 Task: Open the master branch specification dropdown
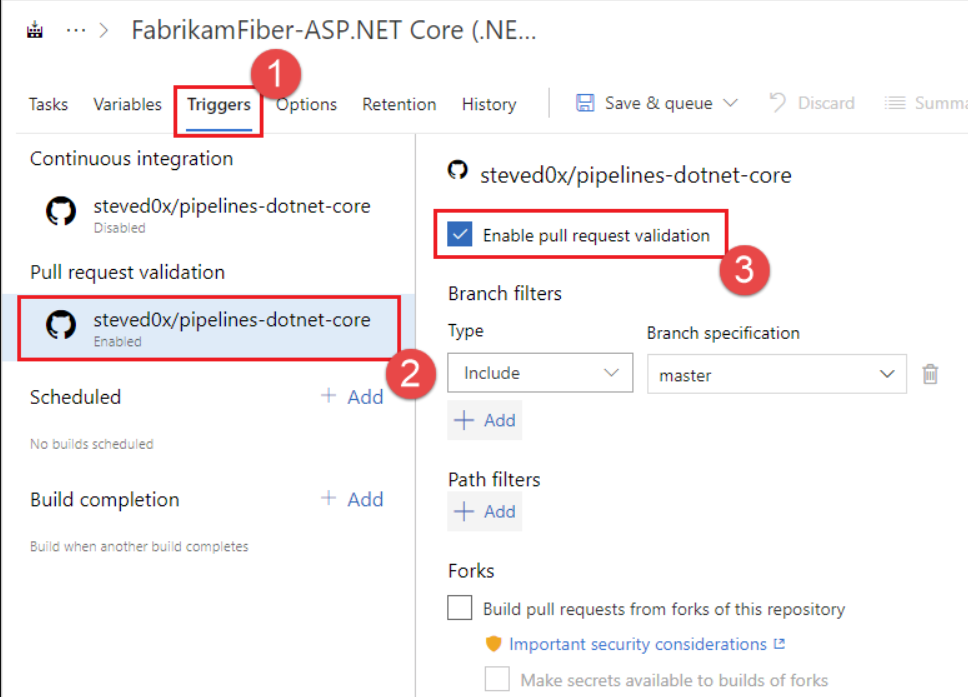click(777, 374)
